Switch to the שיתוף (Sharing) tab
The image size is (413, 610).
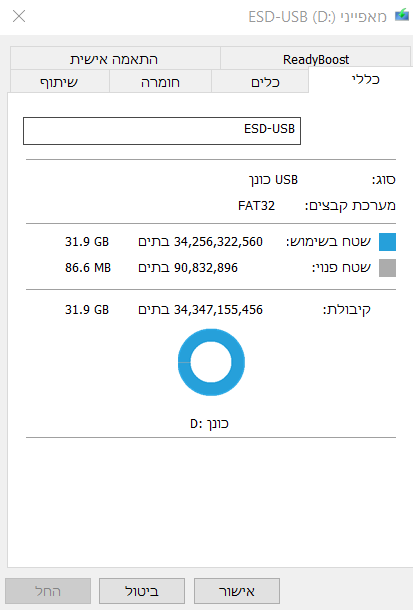point(60,82)
